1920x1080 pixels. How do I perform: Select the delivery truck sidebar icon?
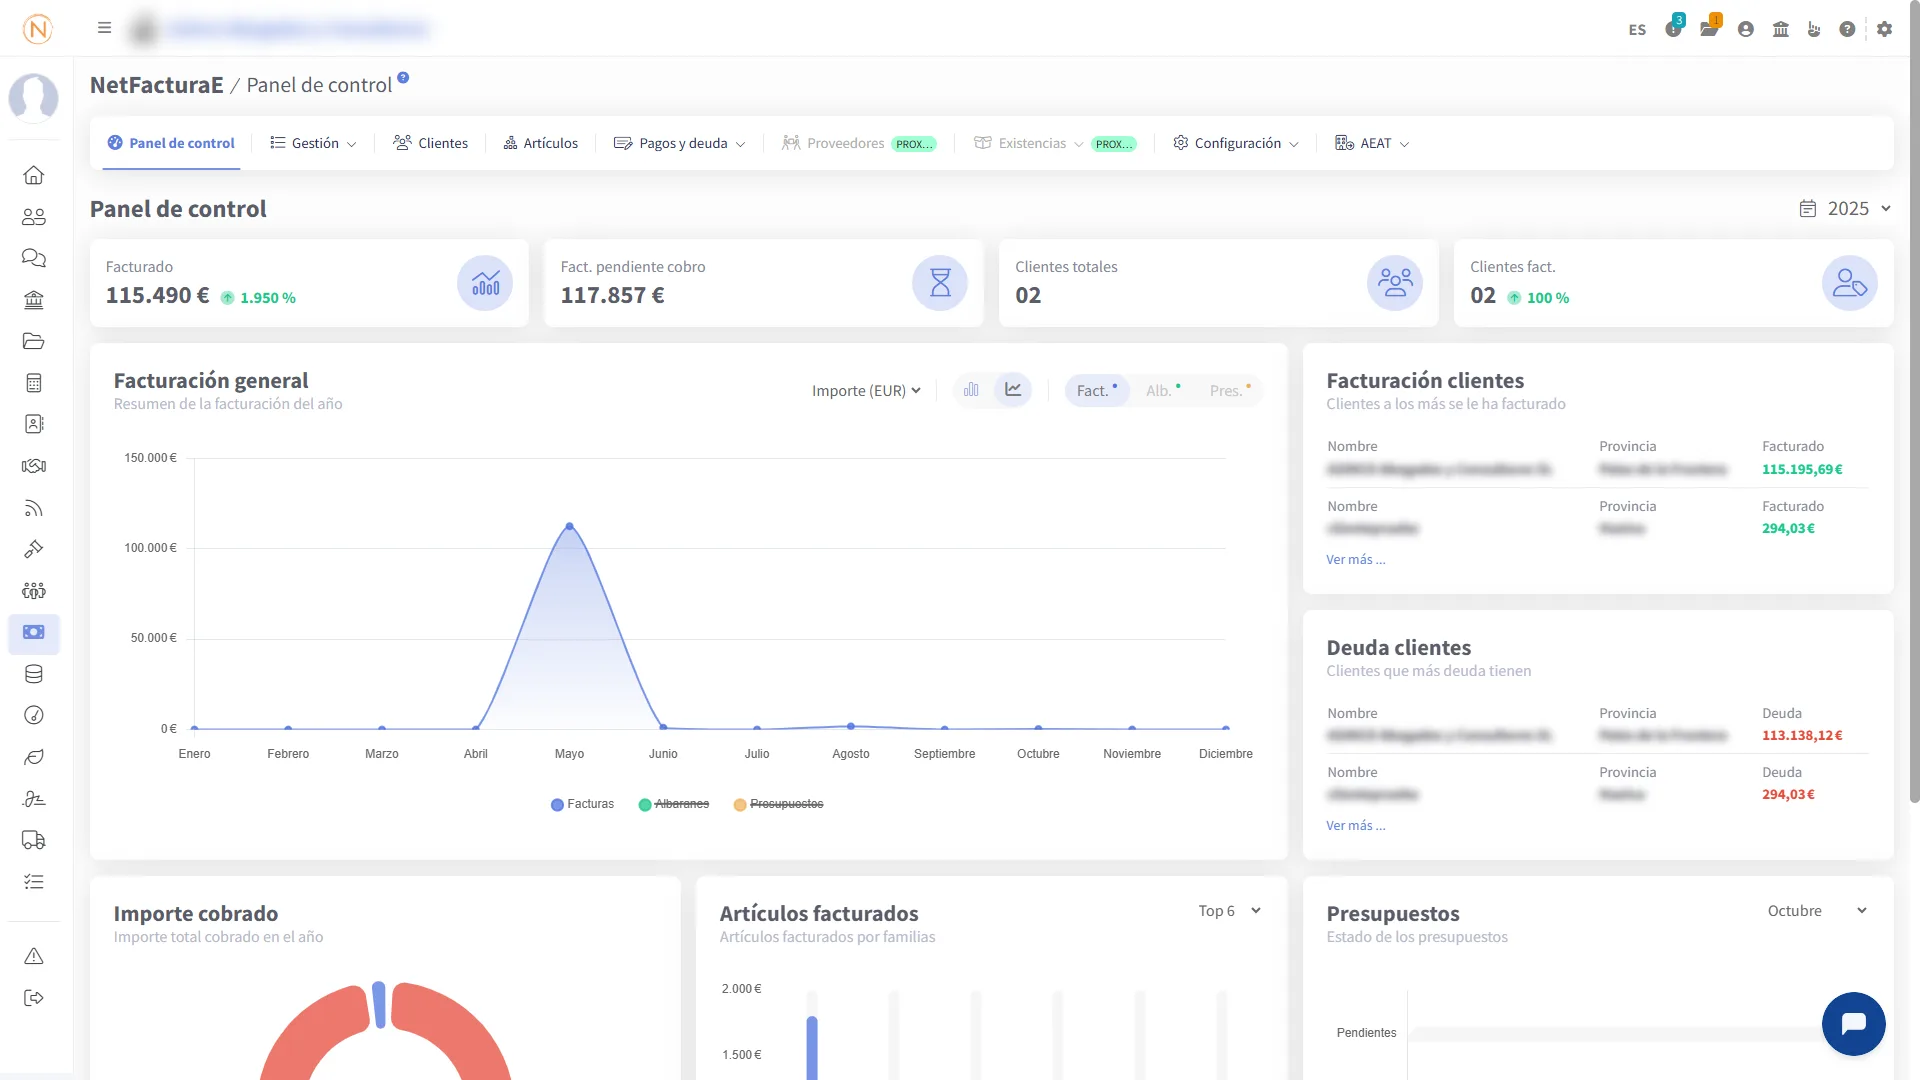coord(33,840)
